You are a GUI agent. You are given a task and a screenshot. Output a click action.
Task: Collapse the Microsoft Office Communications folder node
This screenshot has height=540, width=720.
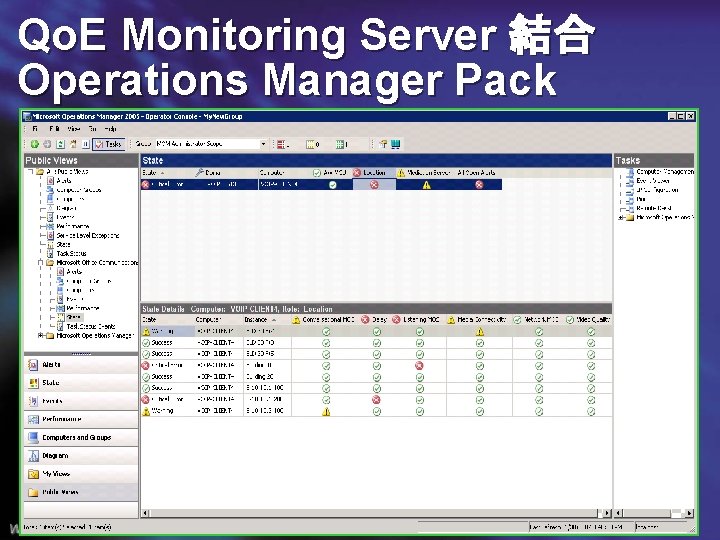[40, 263]
